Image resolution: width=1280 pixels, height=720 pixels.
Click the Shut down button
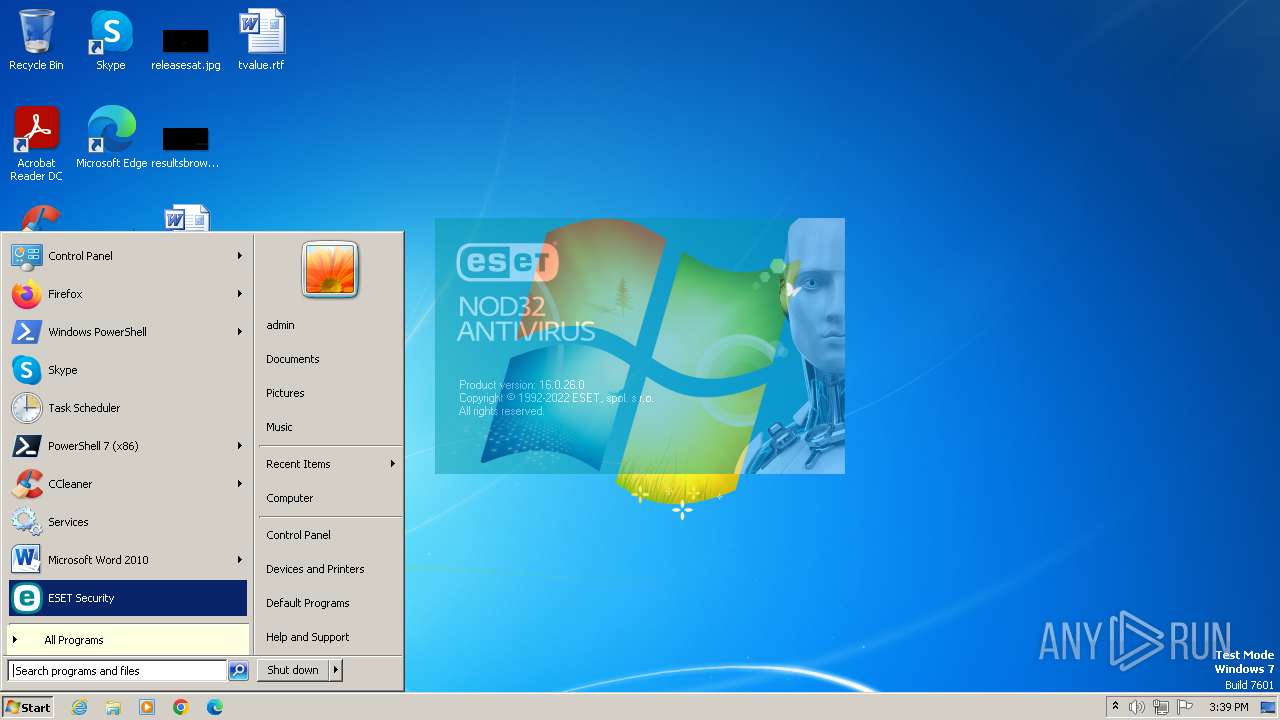293,670
